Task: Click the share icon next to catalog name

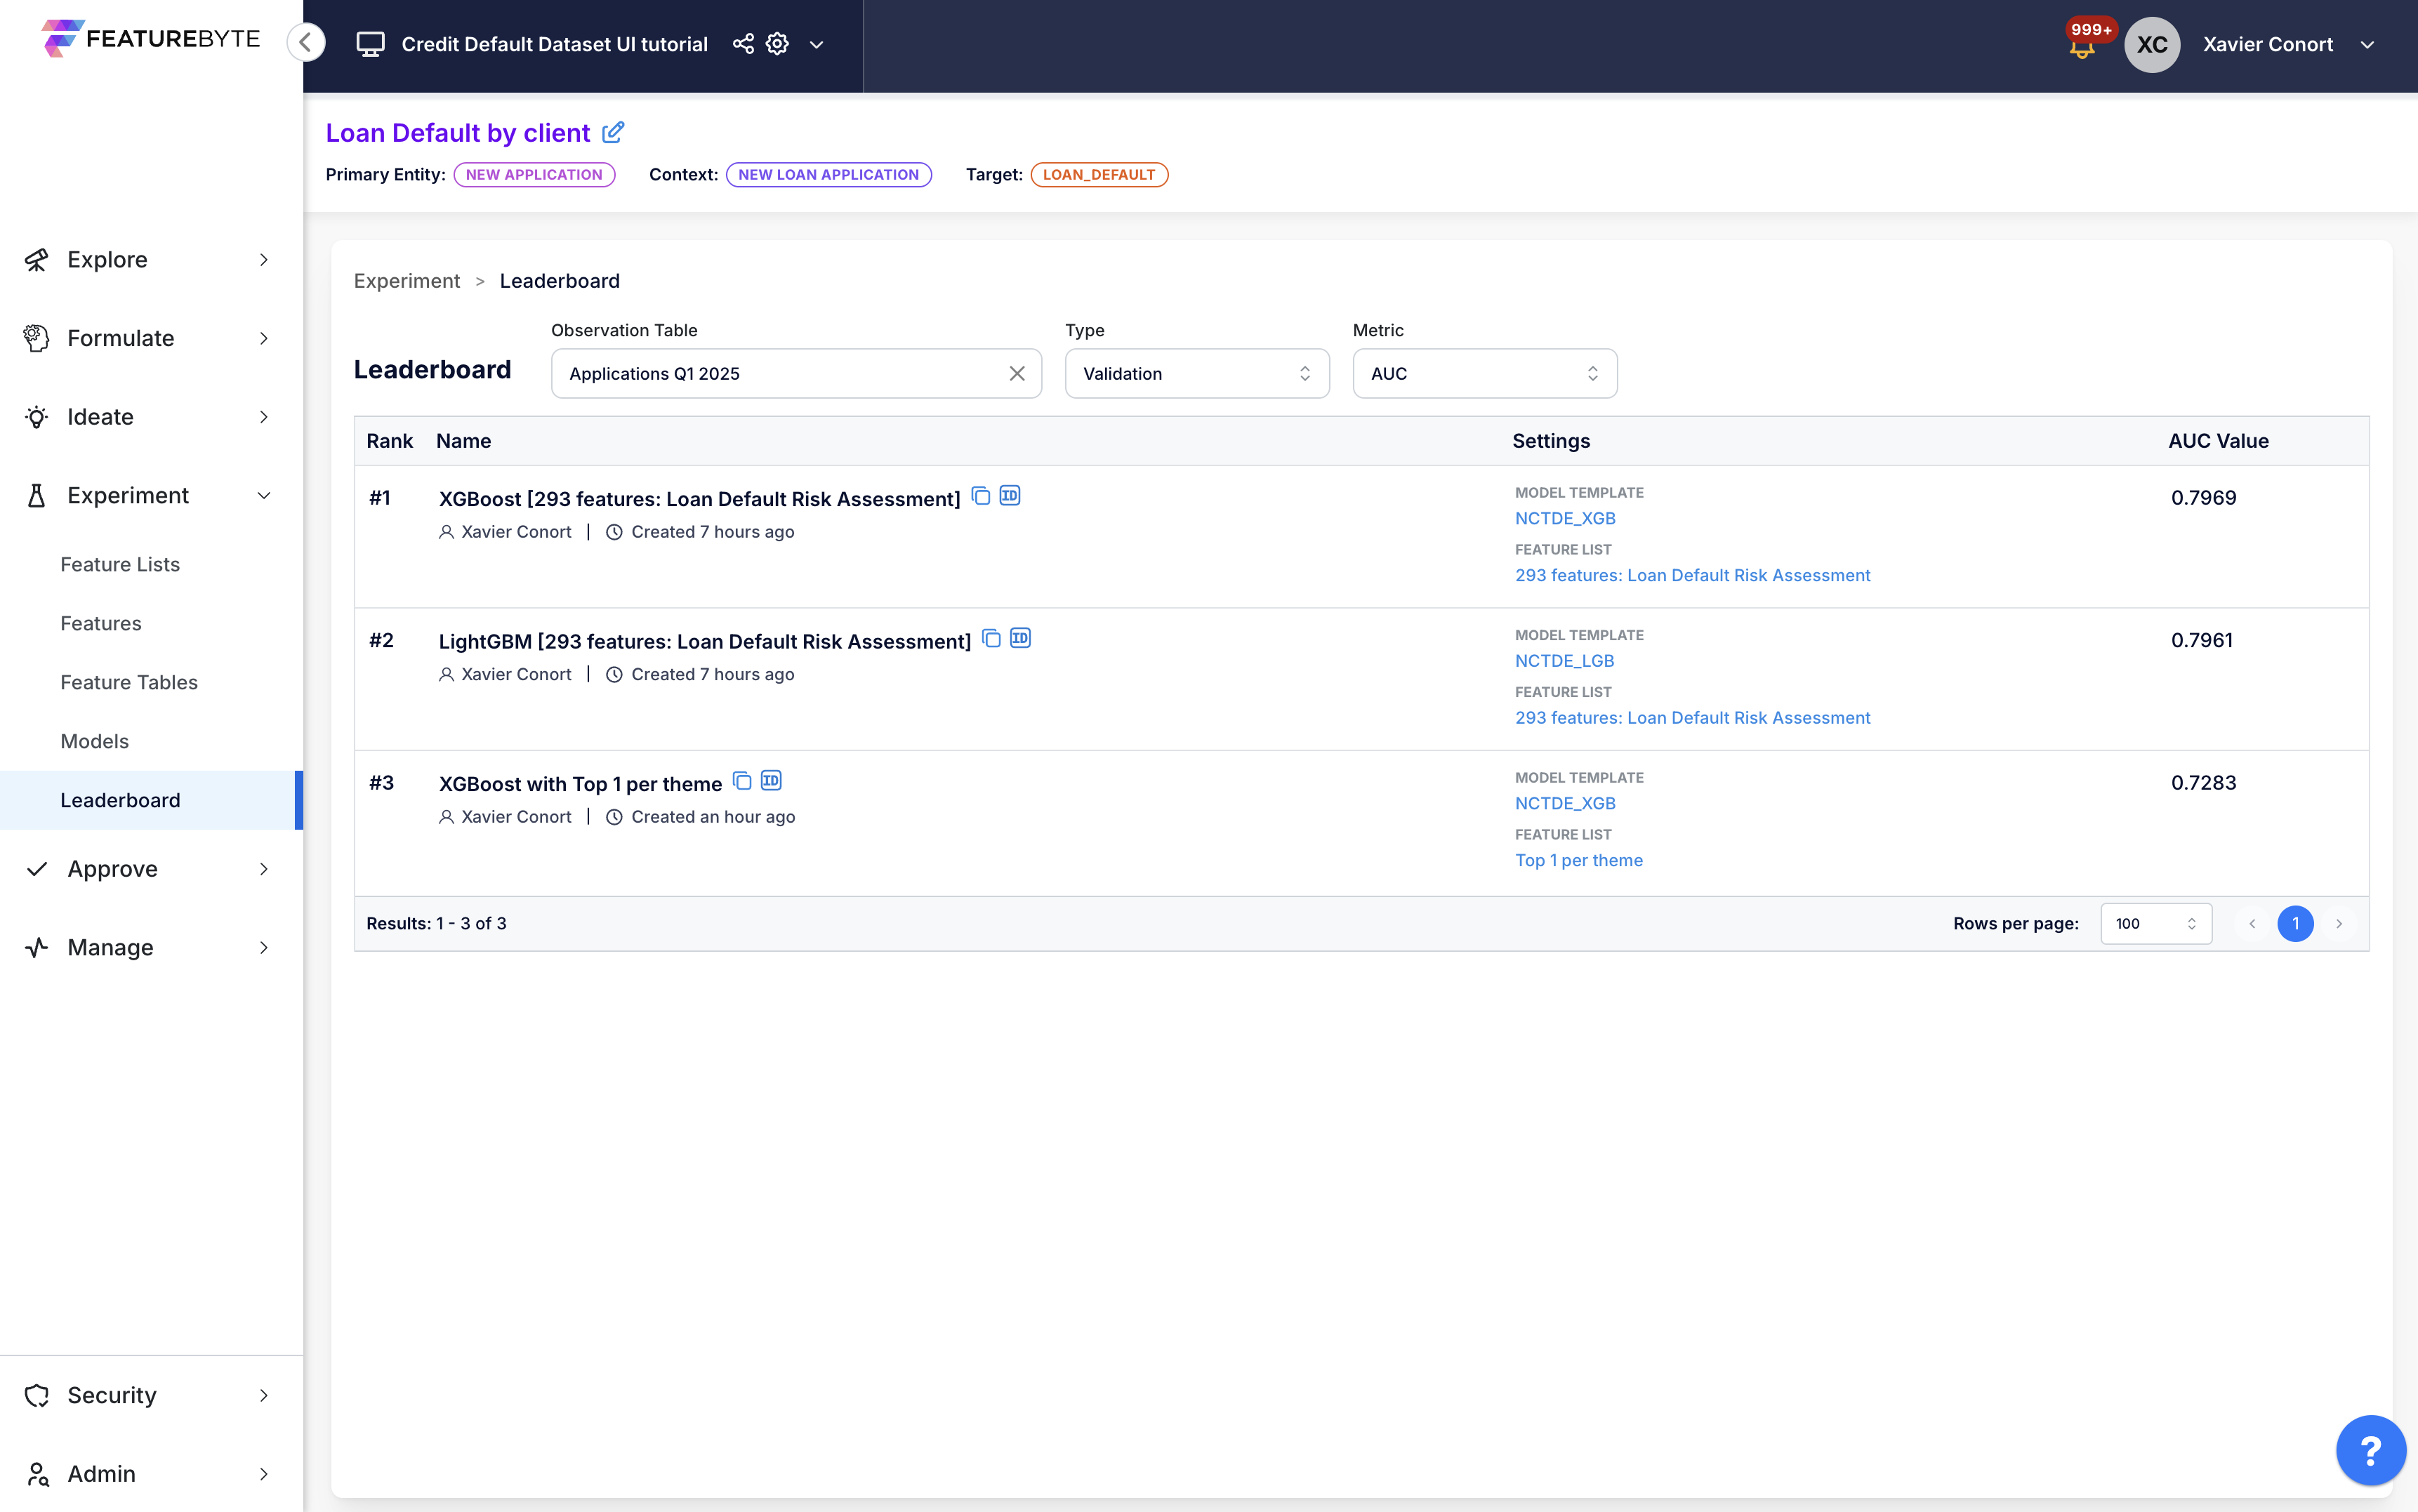Action: pyautogui.click(x=743, y=44)
